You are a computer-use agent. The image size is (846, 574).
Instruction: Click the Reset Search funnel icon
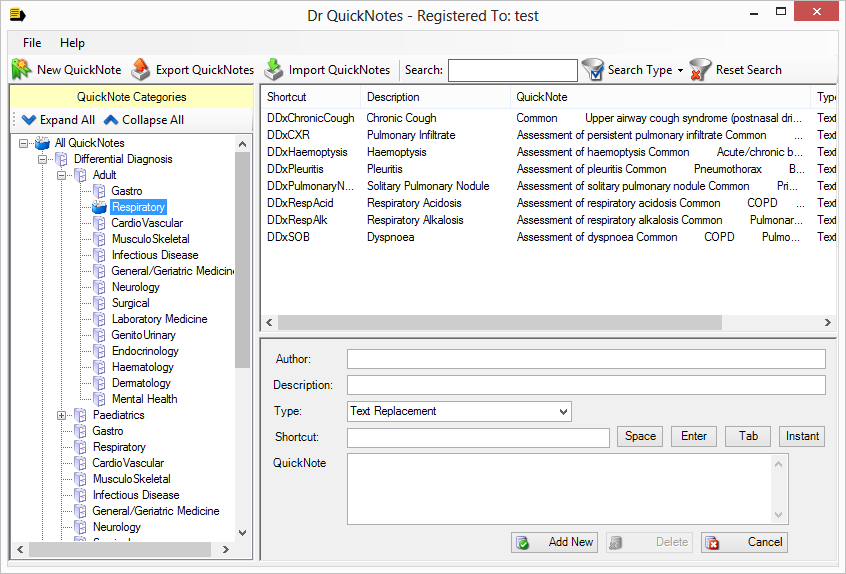coord(700,70)
